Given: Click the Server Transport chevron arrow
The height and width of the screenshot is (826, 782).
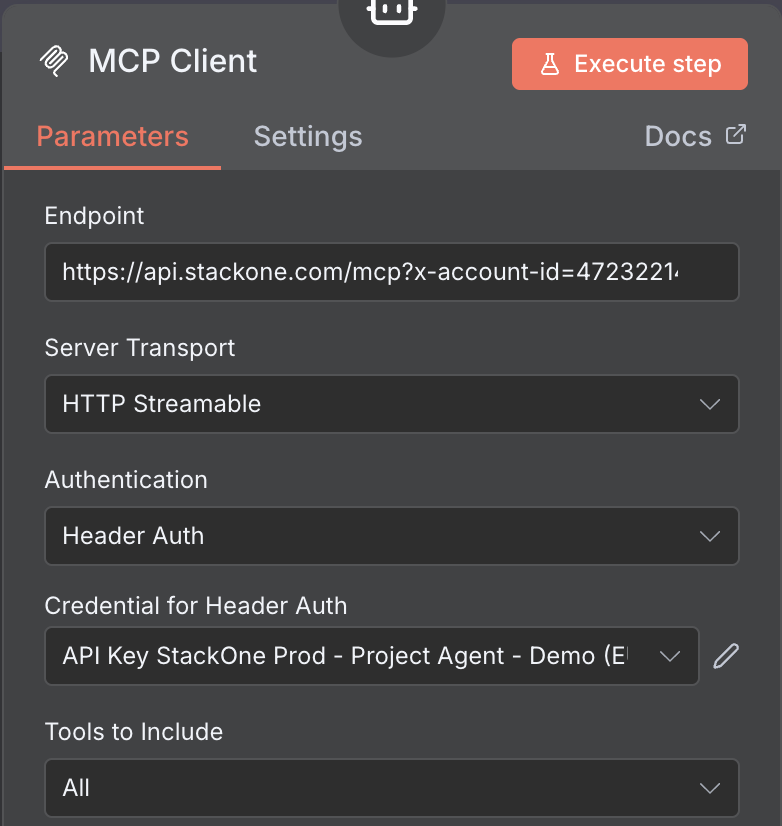Looking at the screenshot, I should pyautogui.click(x=710, y=404).
